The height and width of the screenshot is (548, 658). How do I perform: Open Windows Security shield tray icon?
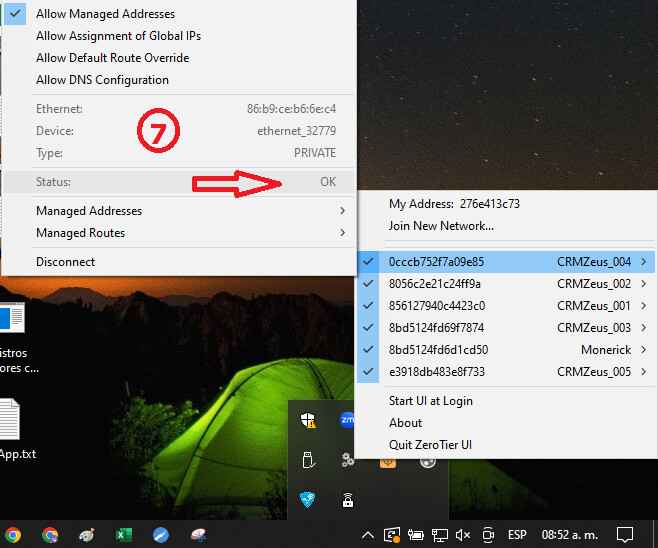(308, 421)
